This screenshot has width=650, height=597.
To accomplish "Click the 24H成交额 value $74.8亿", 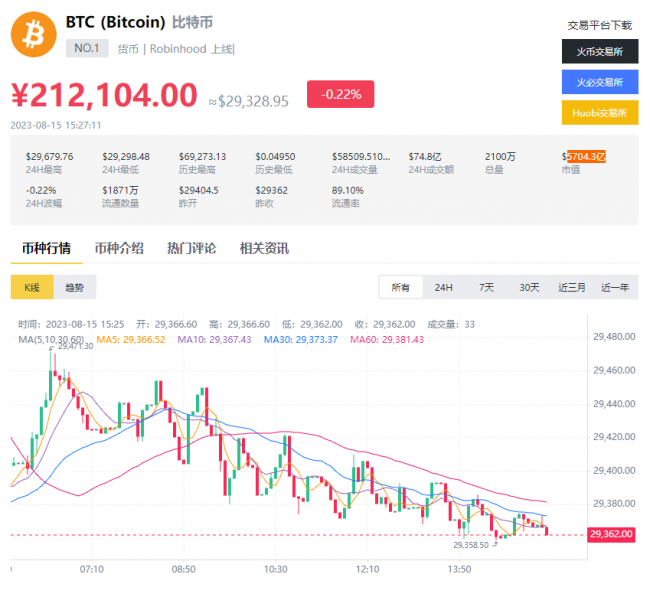I will coord(425,156).
